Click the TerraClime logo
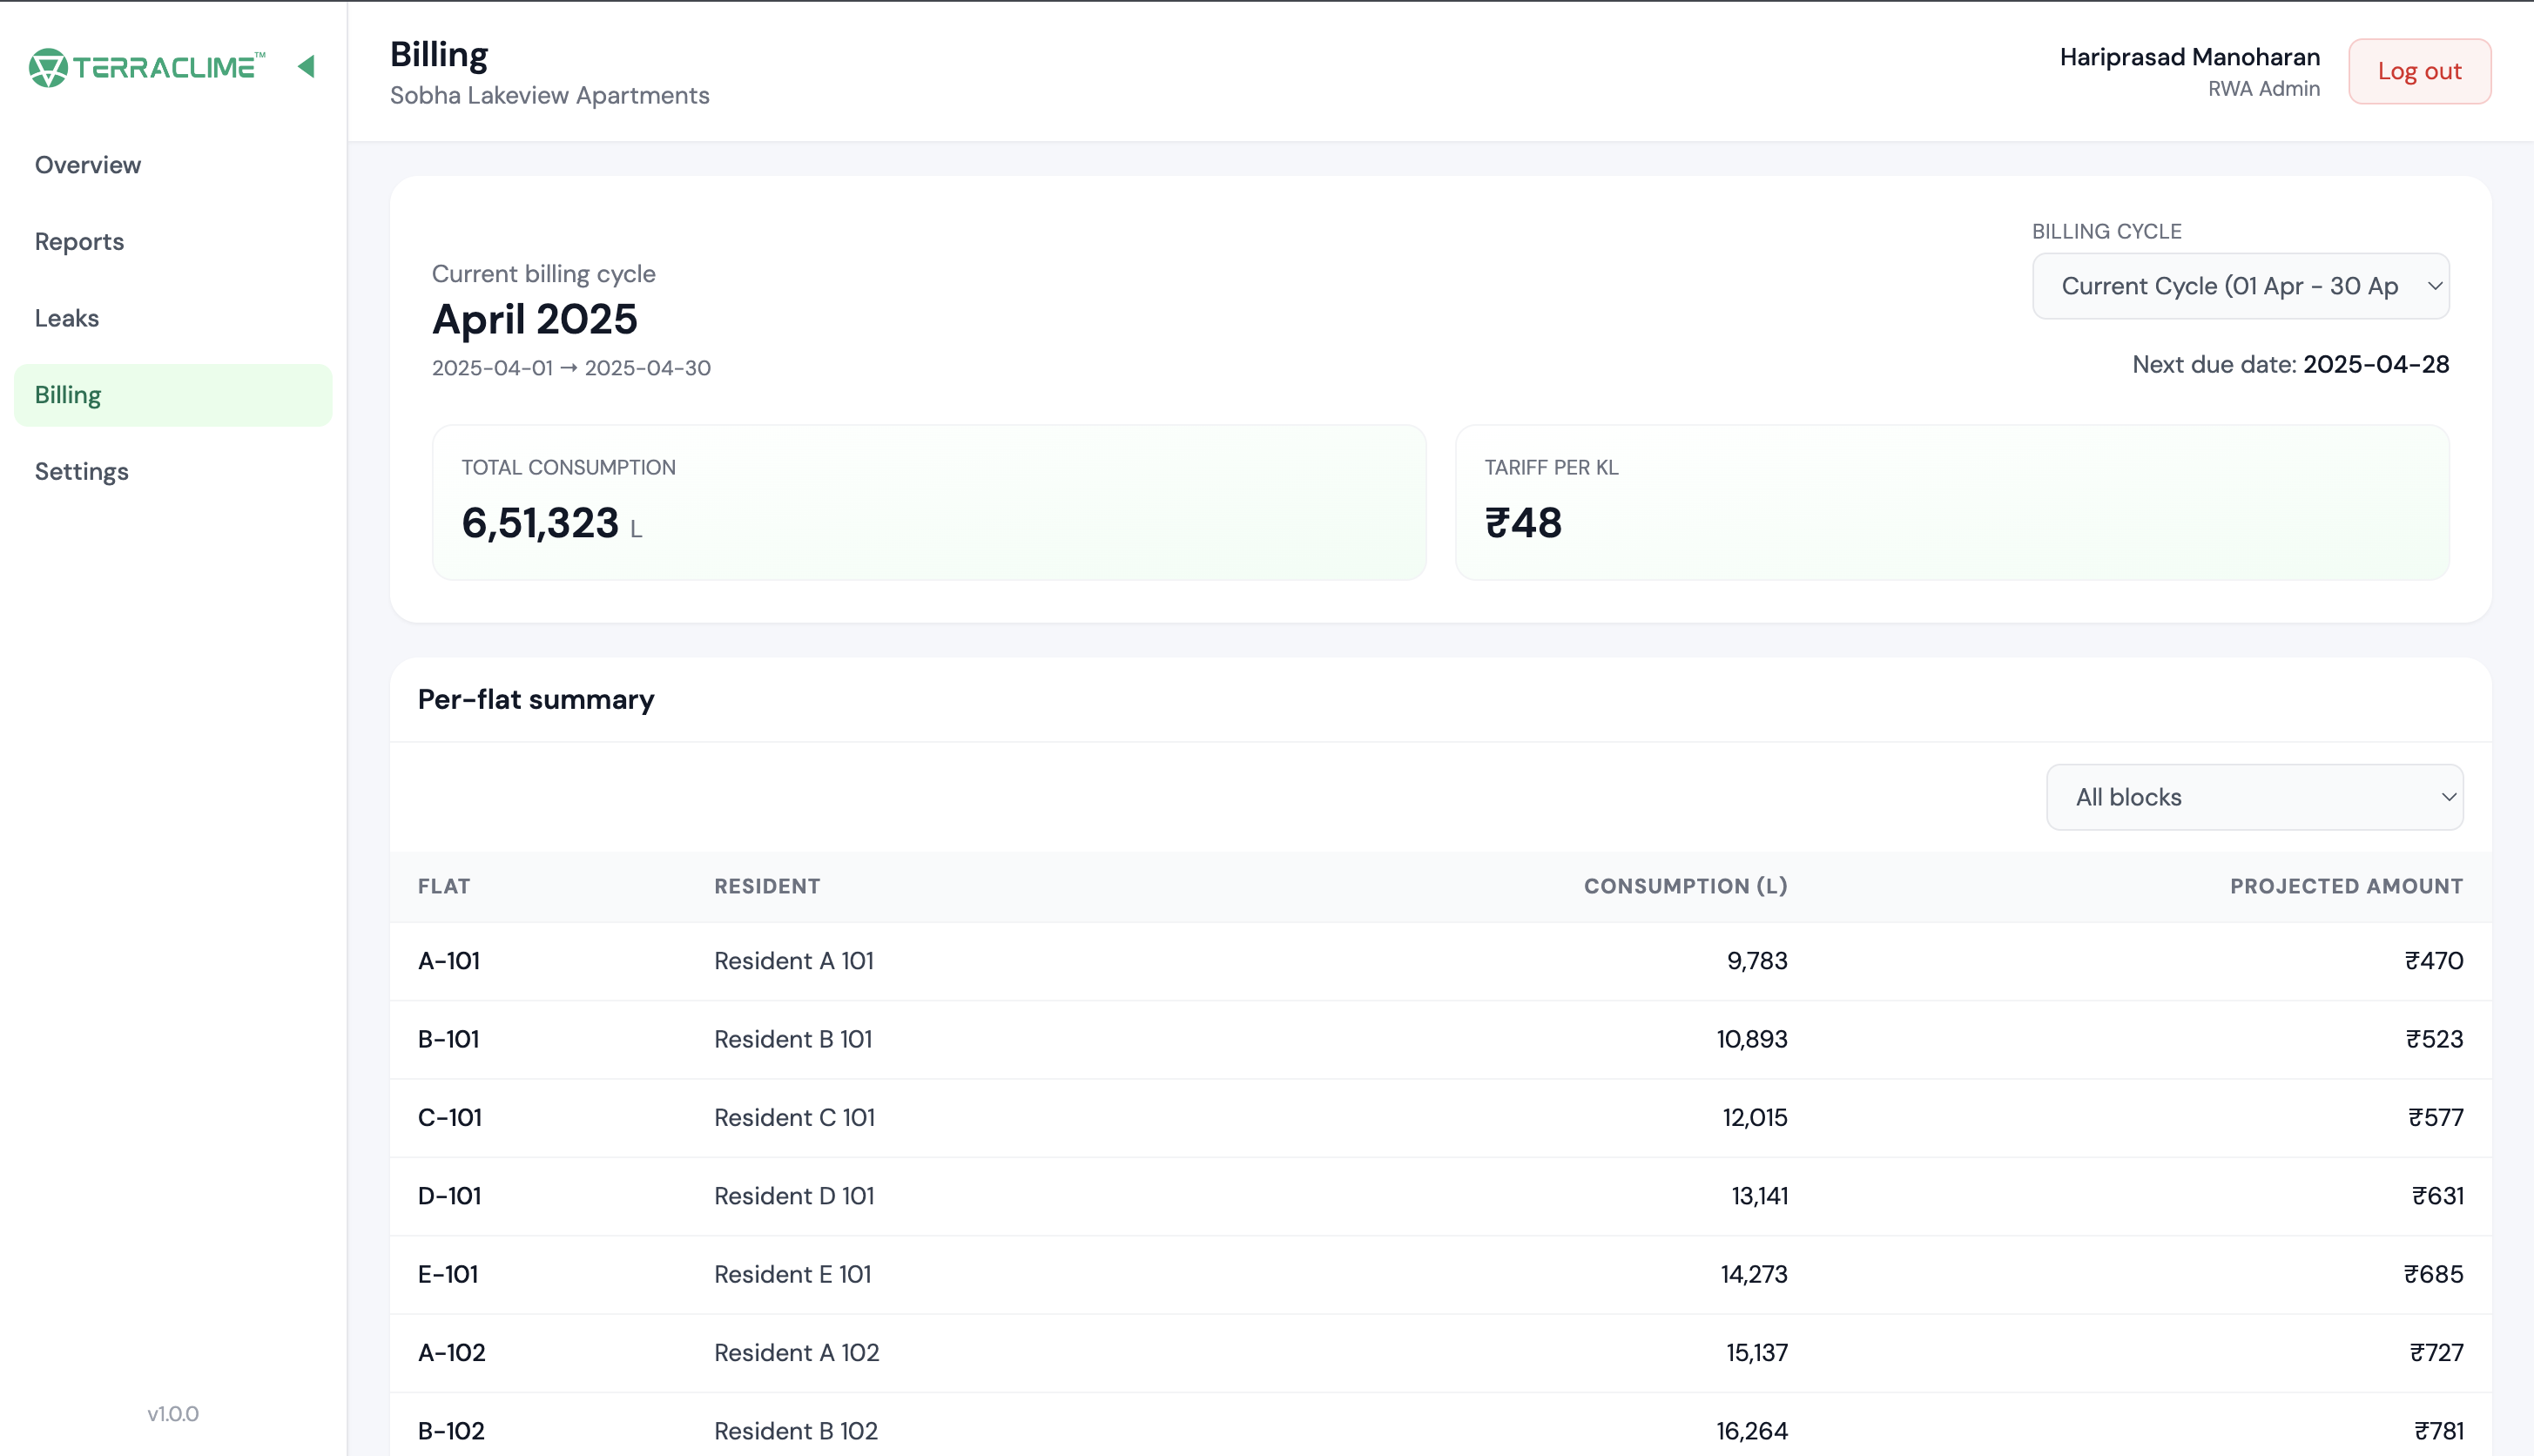The image size is (2534, 1456). point(147,67)
